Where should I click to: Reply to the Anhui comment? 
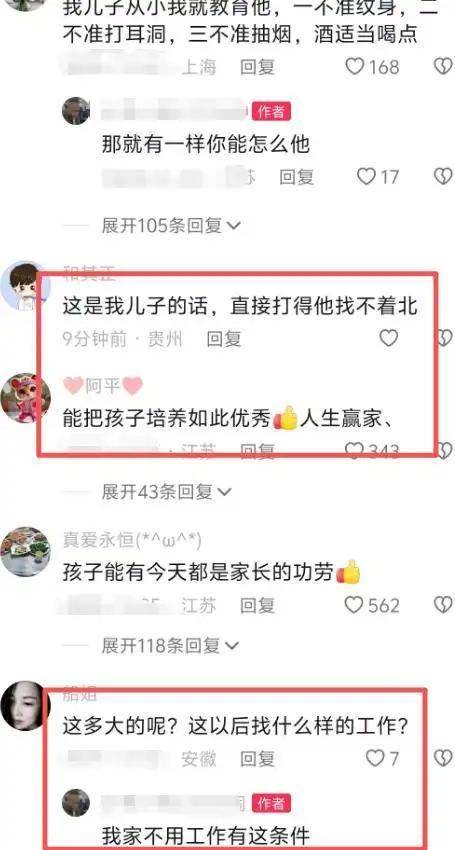click(x=258, y=758)
